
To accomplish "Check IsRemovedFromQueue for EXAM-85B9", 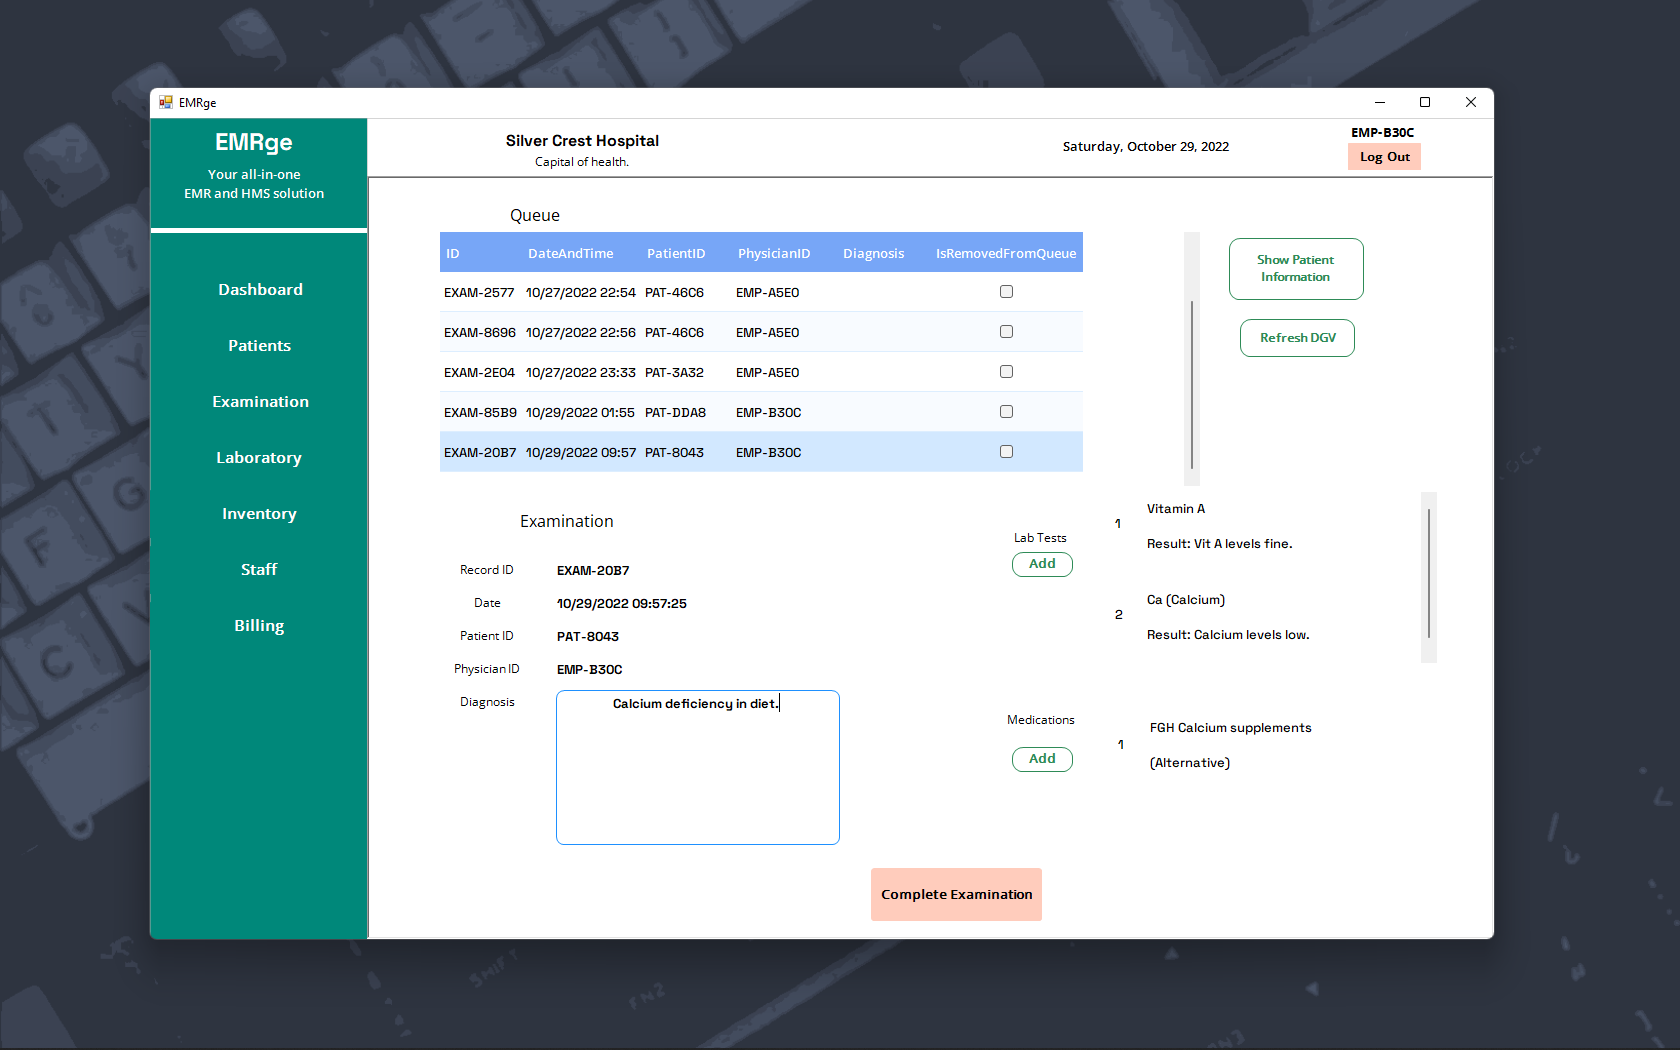I will pyautogui.click(x=1006, y=411).
